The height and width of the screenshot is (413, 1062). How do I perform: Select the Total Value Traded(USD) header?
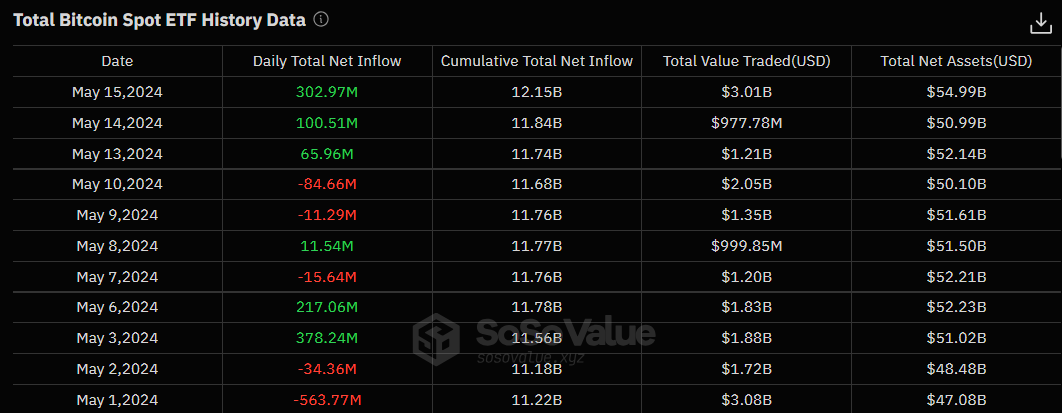coord(746,61)
